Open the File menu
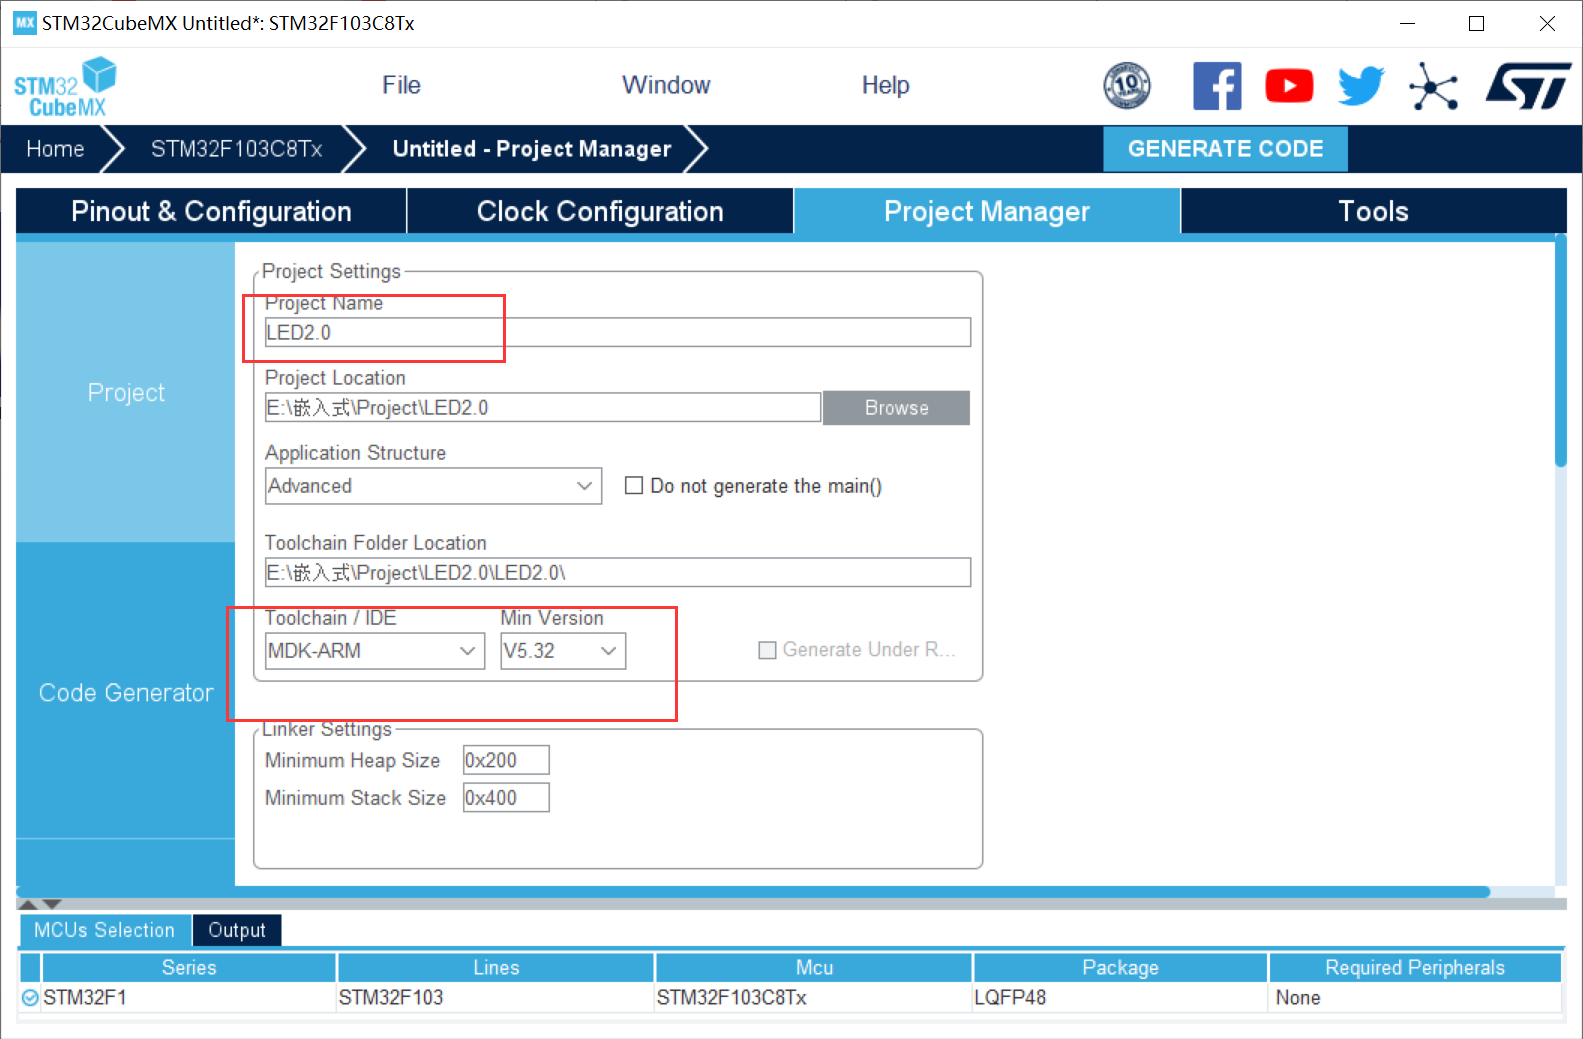This screenshot has height=1039, width=1583. pos(401,85)
